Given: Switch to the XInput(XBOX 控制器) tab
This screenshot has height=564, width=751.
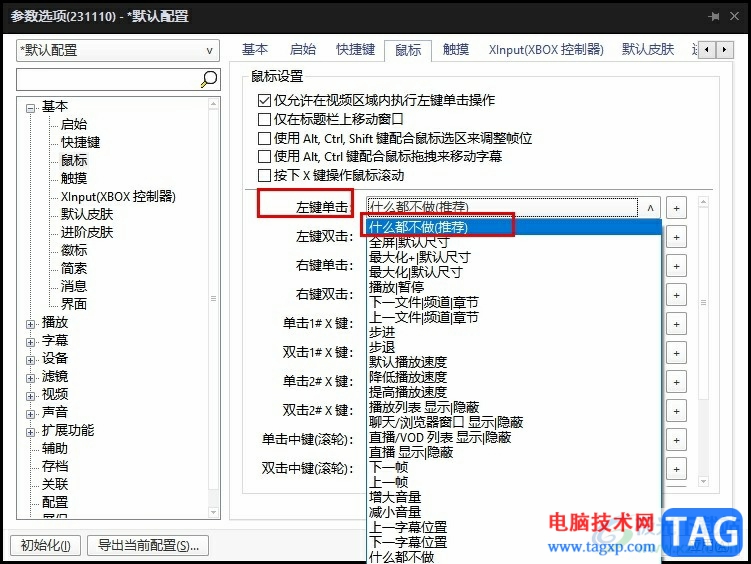Looking at the screenshot, I should 546,49.
